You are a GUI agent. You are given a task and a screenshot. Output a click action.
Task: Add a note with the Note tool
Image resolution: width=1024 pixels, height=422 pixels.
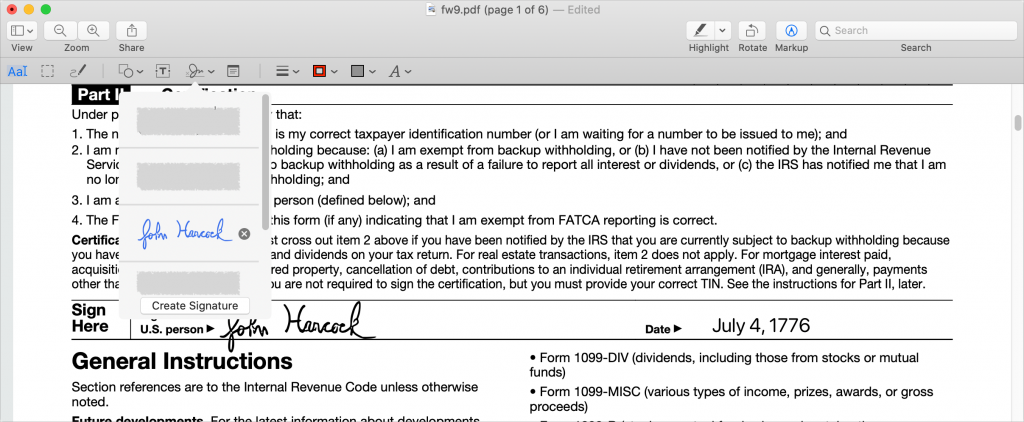(233, 71)
